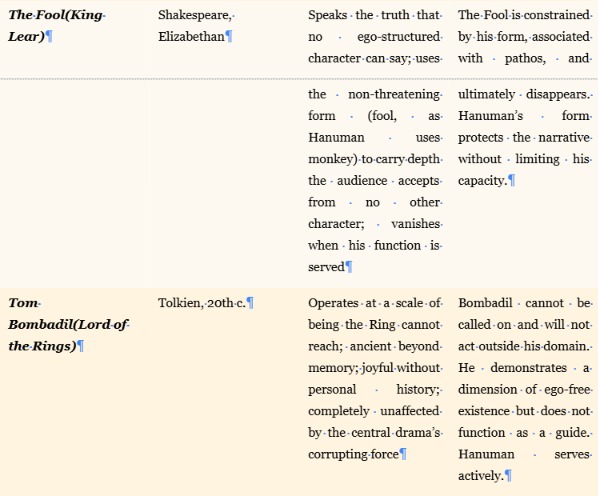This screenshot has height=496, width=598.
Task: Click the text 'Operates at a scale of'
Action: 374,303
